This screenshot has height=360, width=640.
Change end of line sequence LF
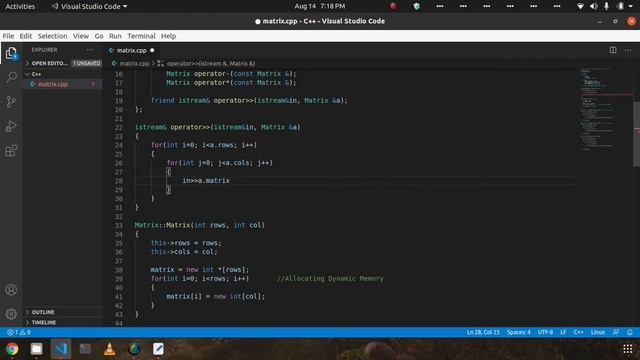pyautogui.click(x=563, y=332)
